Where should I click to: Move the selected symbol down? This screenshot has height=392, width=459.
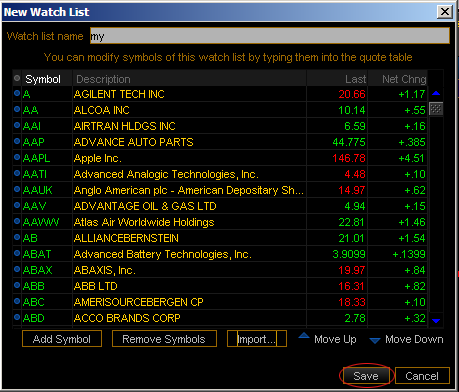(x=406, y=340)
